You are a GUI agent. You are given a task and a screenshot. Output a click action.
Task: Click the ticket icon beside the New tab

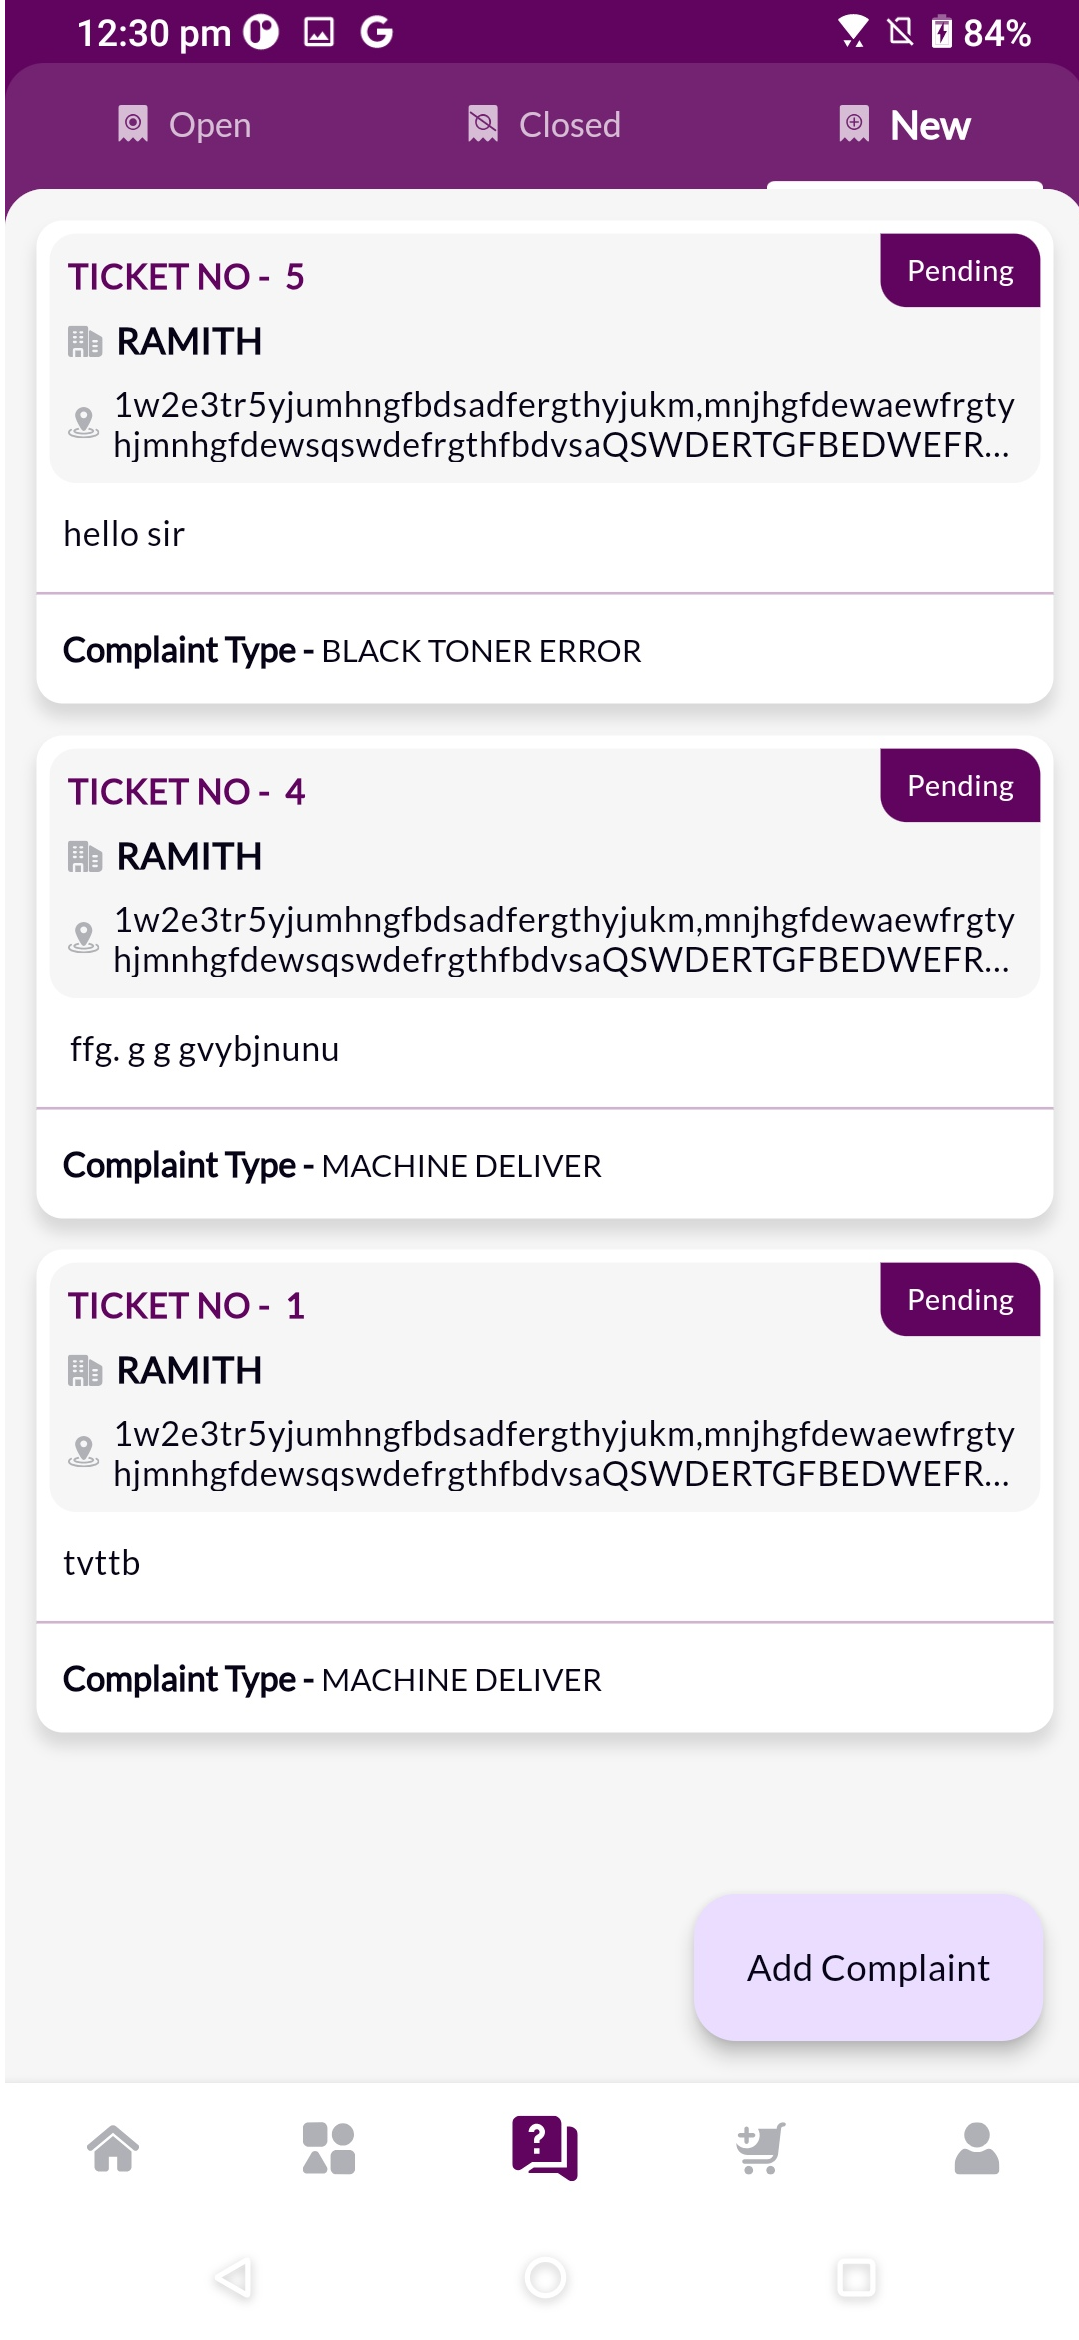tap(853, 124)
